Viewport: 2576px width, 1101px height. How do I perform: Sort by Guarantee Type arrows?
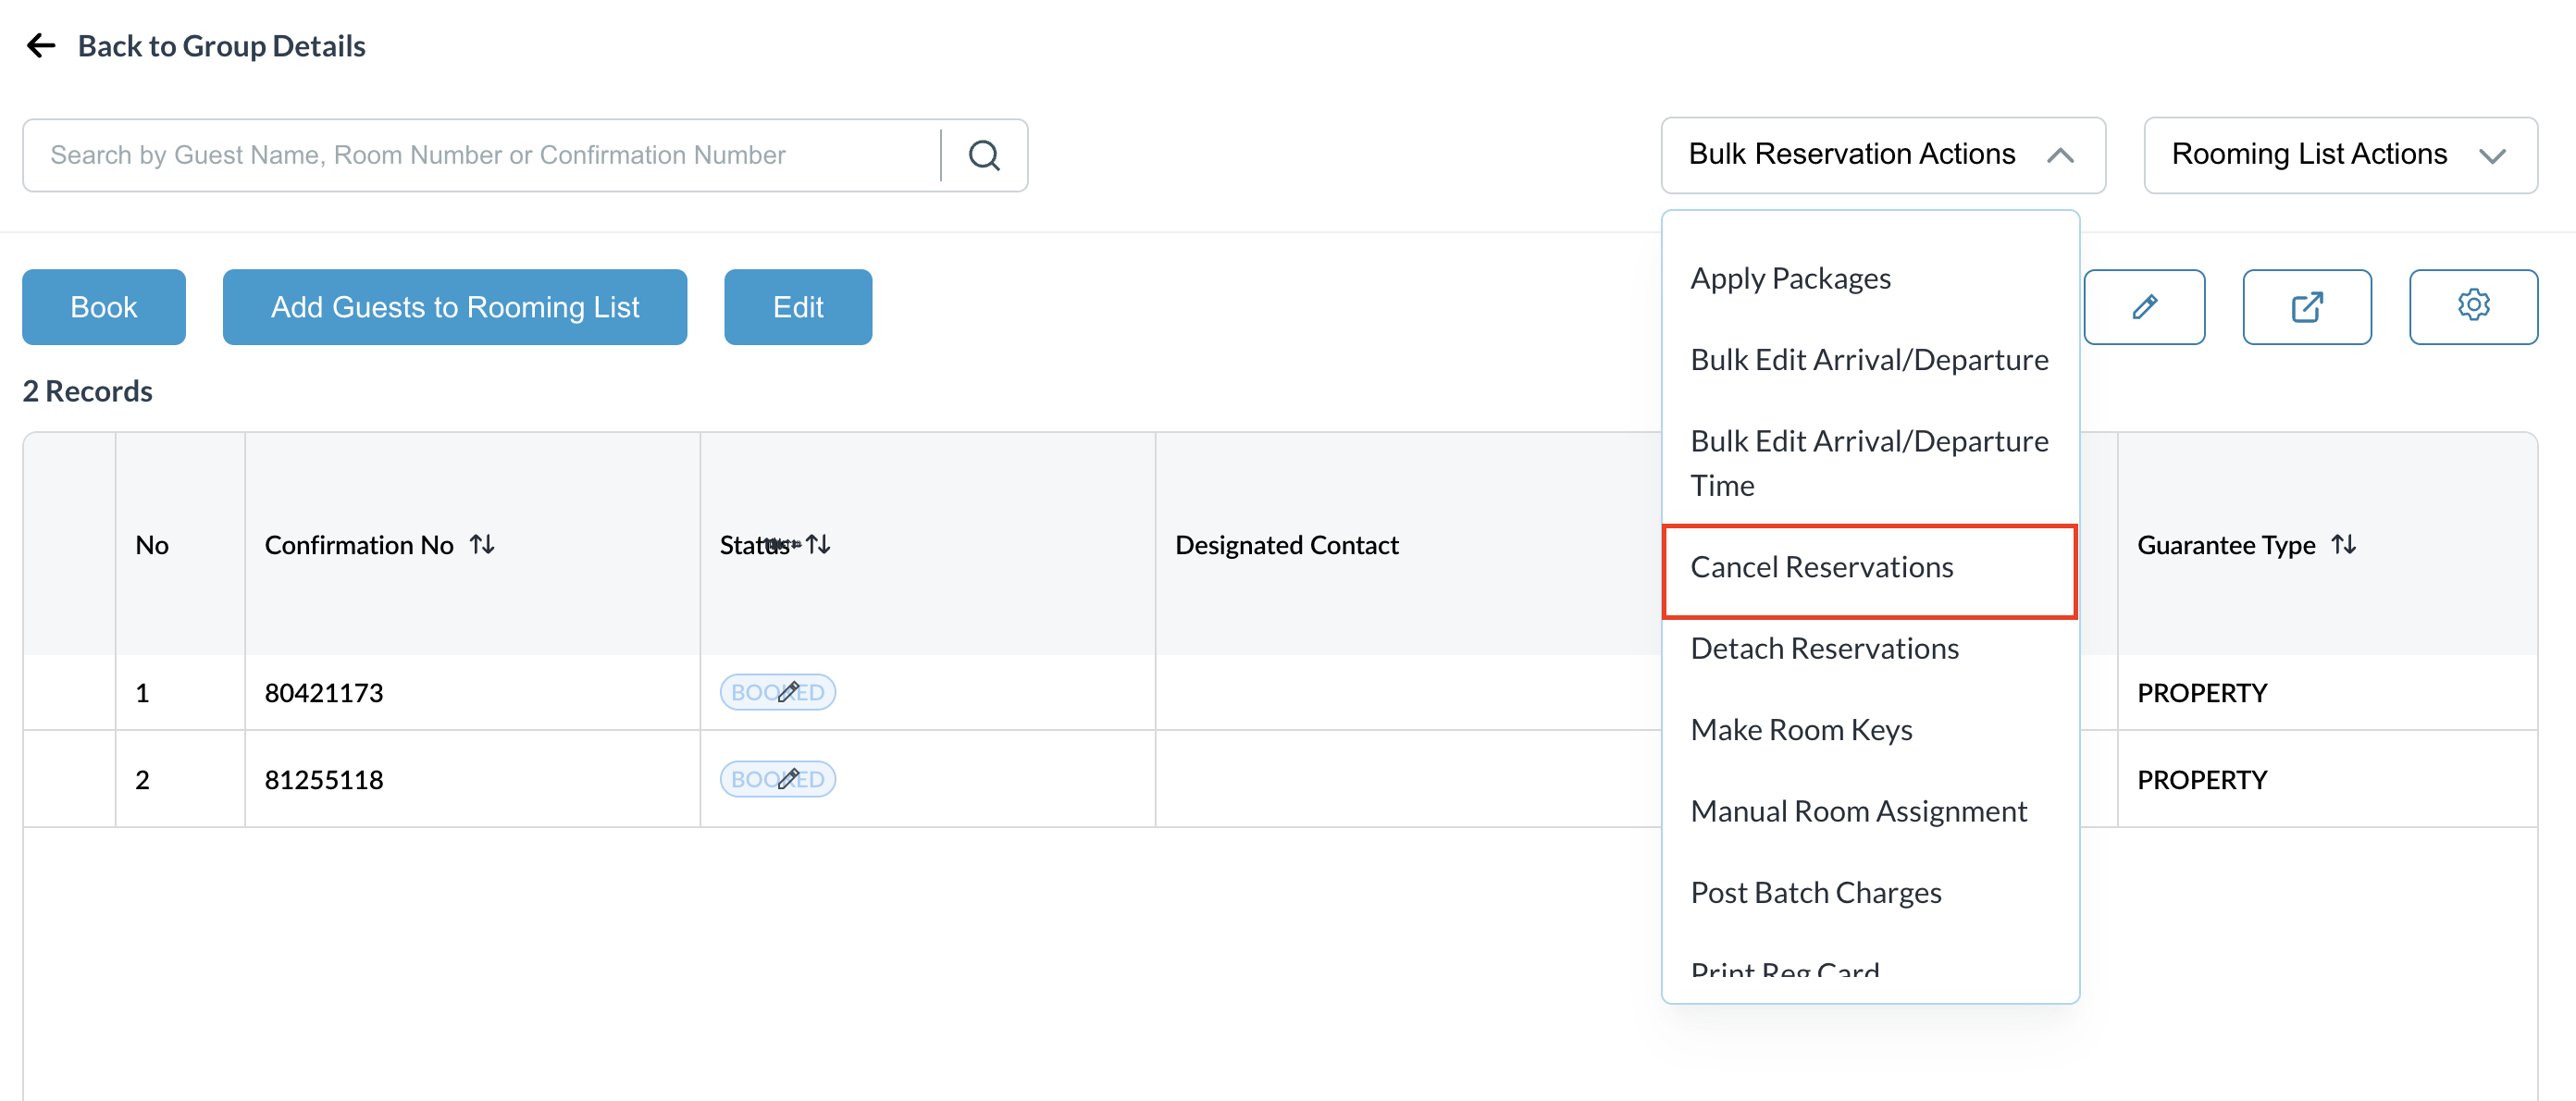pos(2344,545)
